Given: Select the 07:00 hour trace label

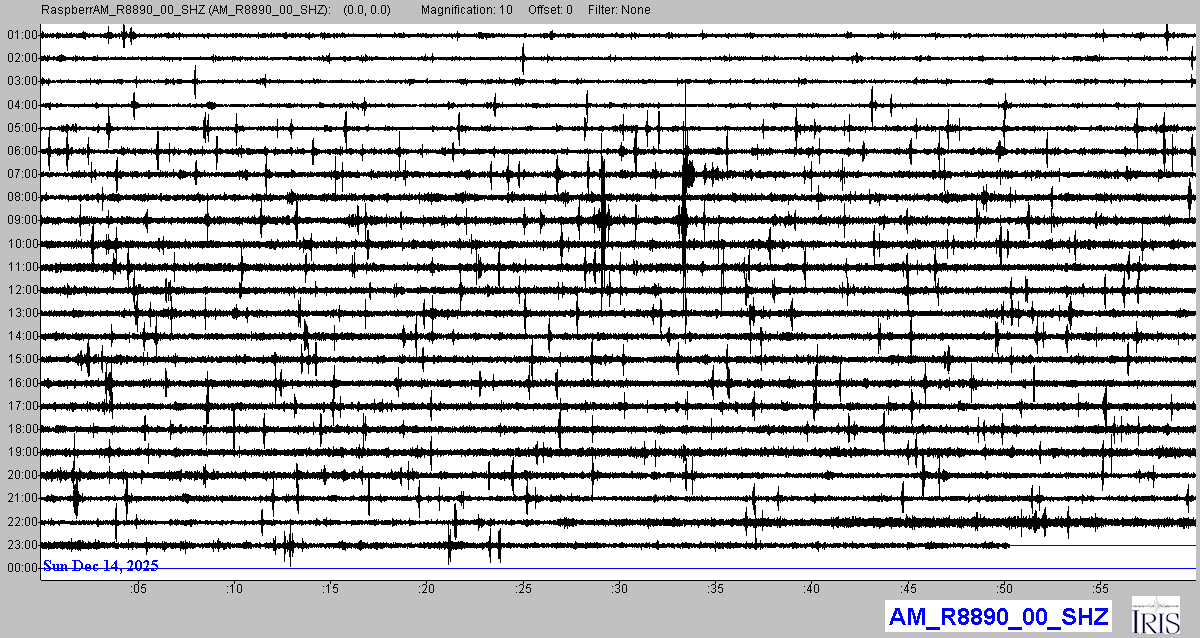Looking at the screenshot, I should coord(21,174).
